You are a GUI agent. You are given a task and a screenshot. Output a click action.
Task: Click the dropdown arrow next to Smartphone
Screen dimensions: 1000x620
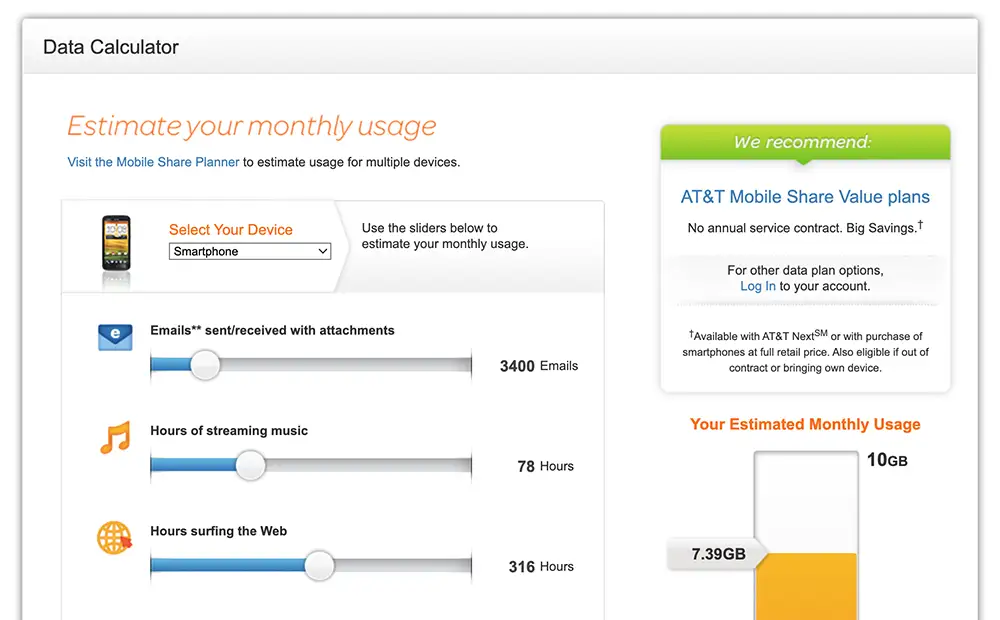[323, 251]
